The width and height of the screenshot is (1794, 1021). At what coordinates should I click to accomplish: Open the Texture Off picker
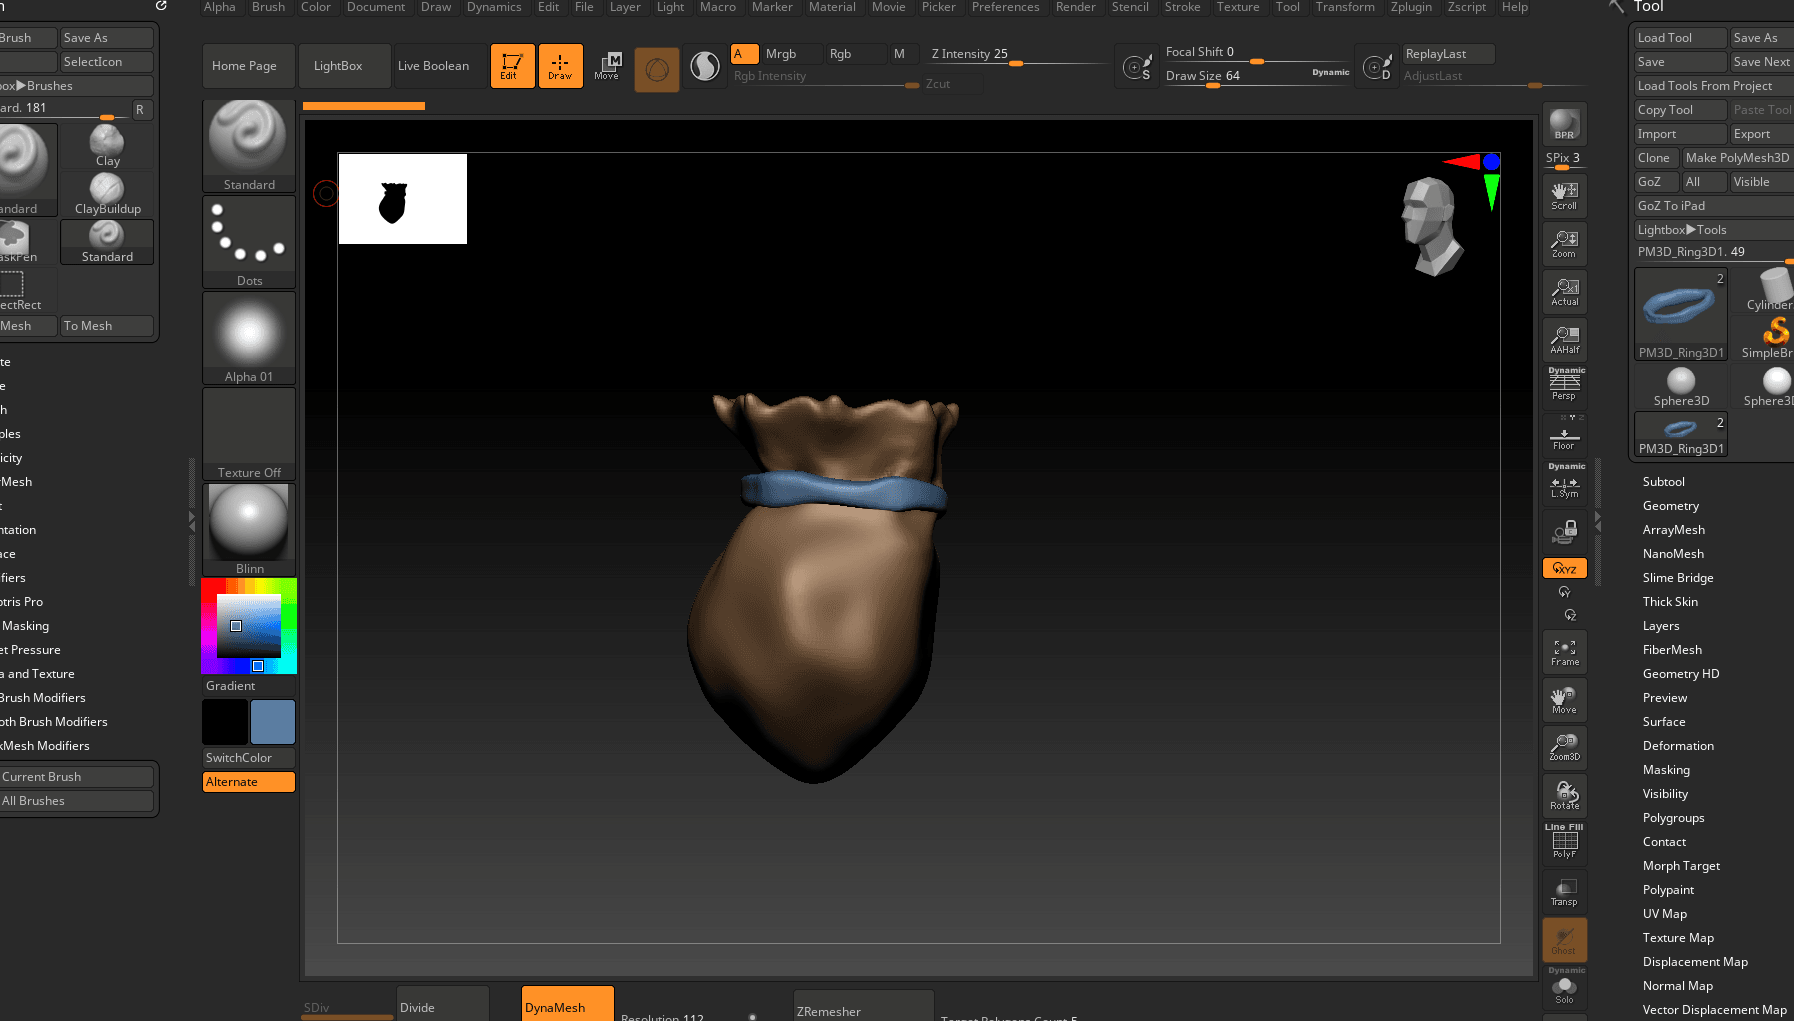[249, 434]
